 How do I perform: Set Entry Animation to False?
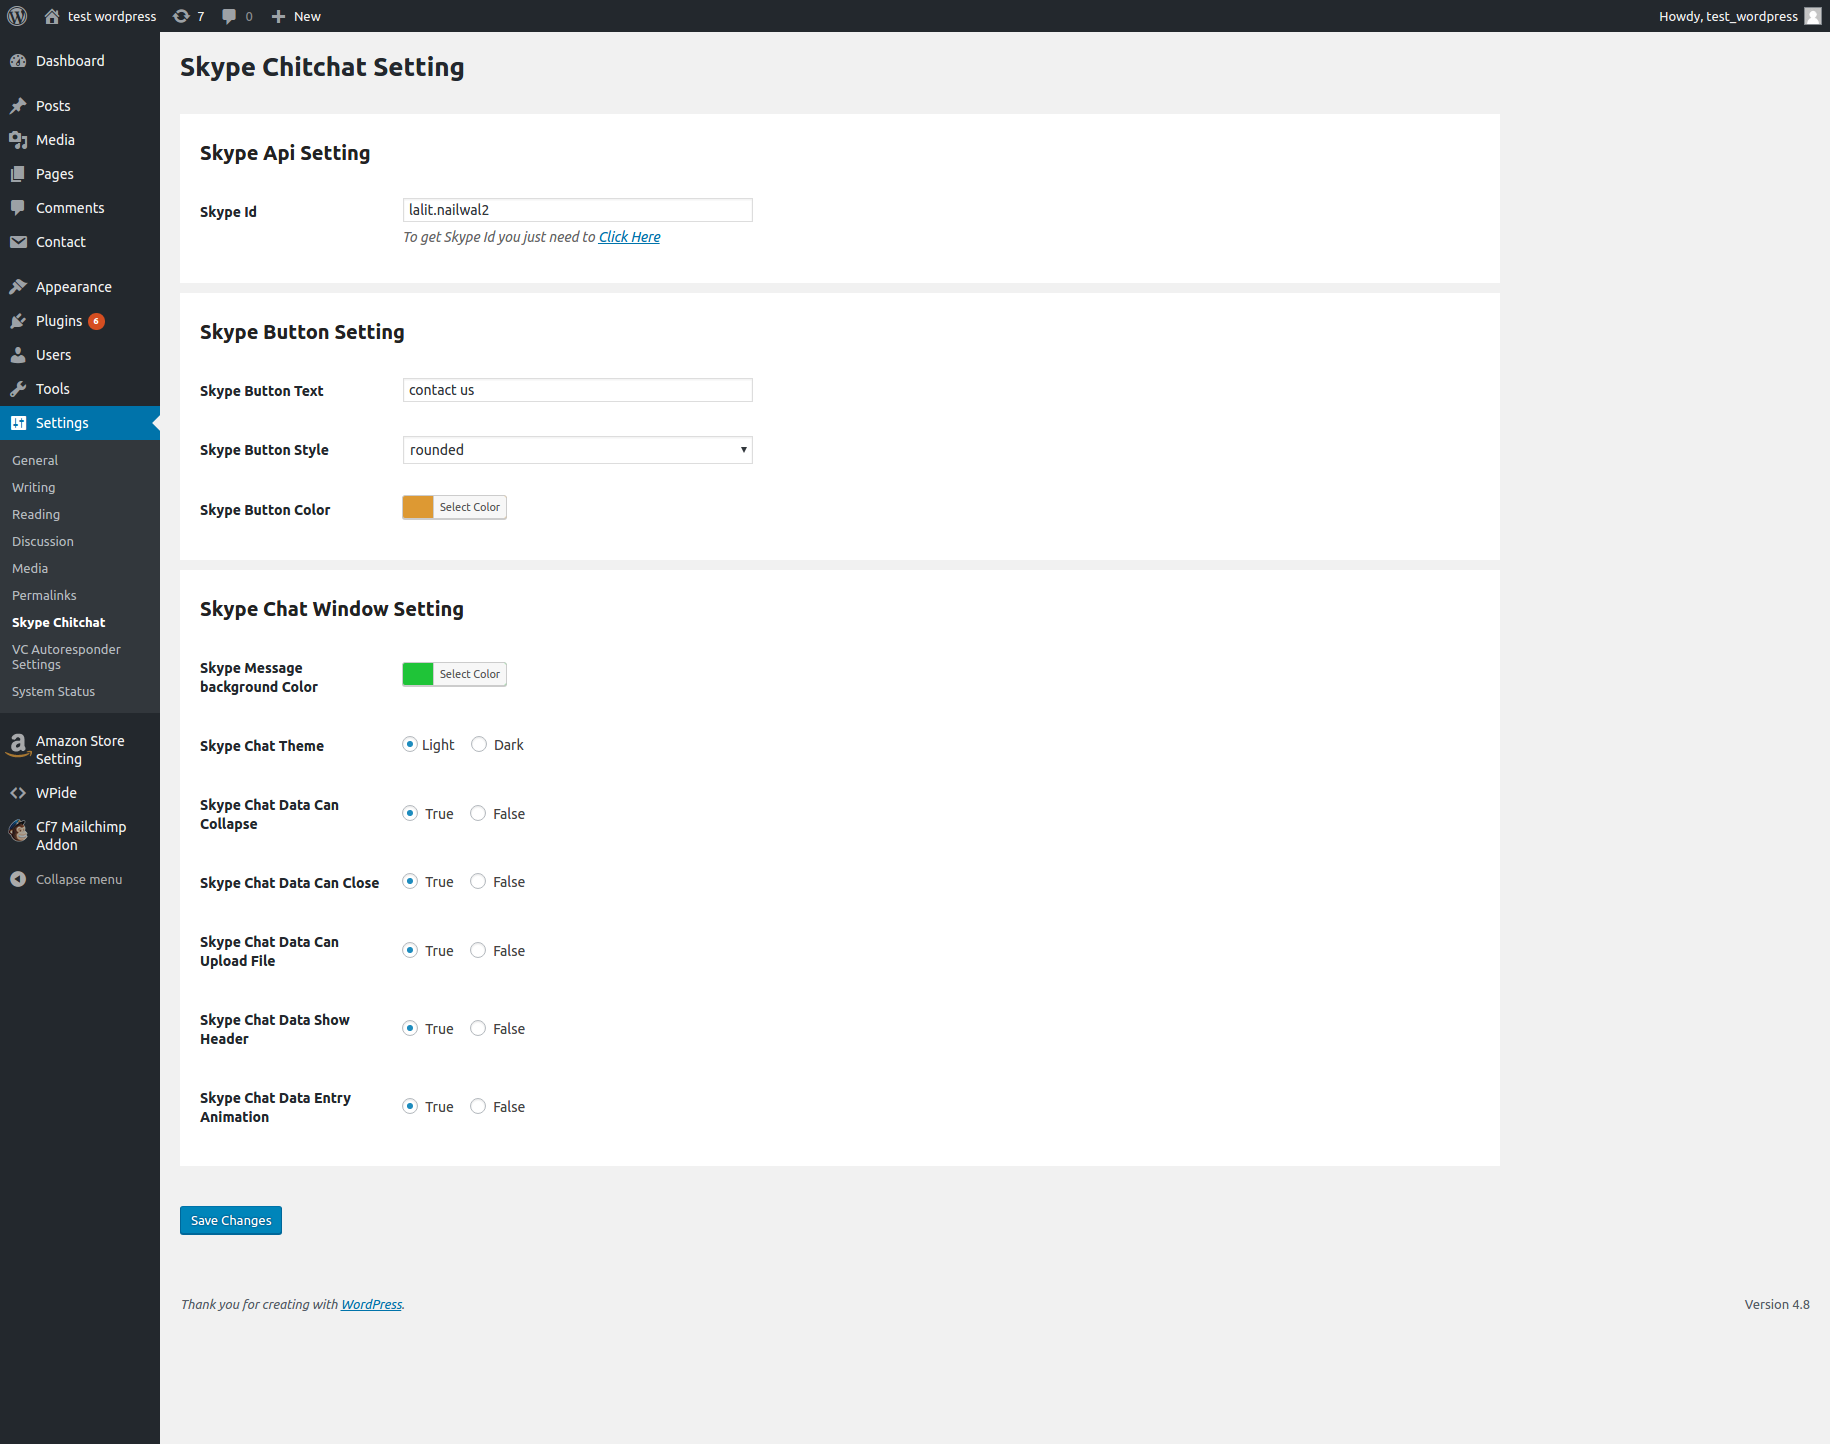[478, 1106]
